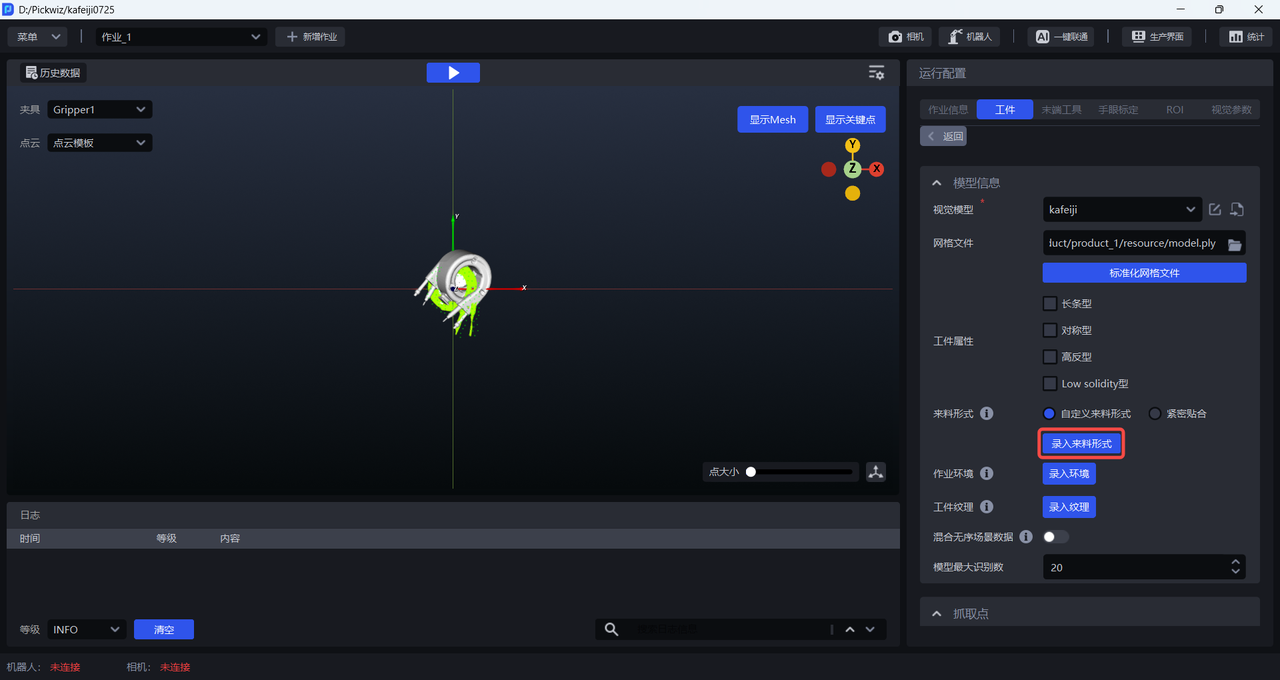
Task: Switch to the 末端工具 tab
Action: coord(1061,110)
